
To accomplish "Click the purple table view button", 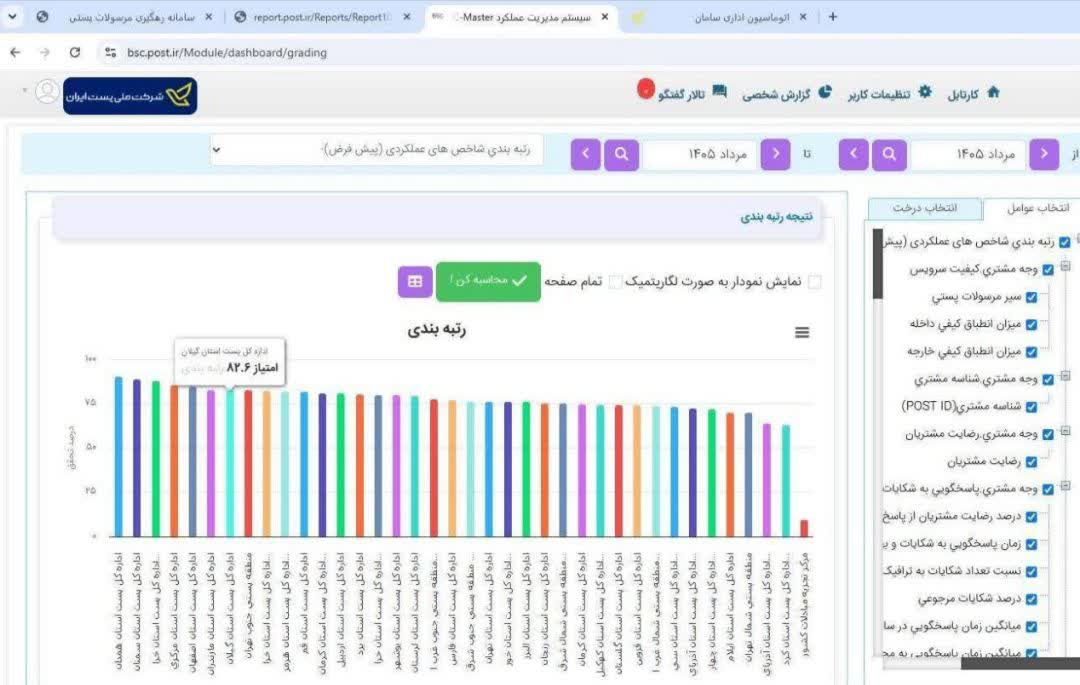I will (415, 281).
